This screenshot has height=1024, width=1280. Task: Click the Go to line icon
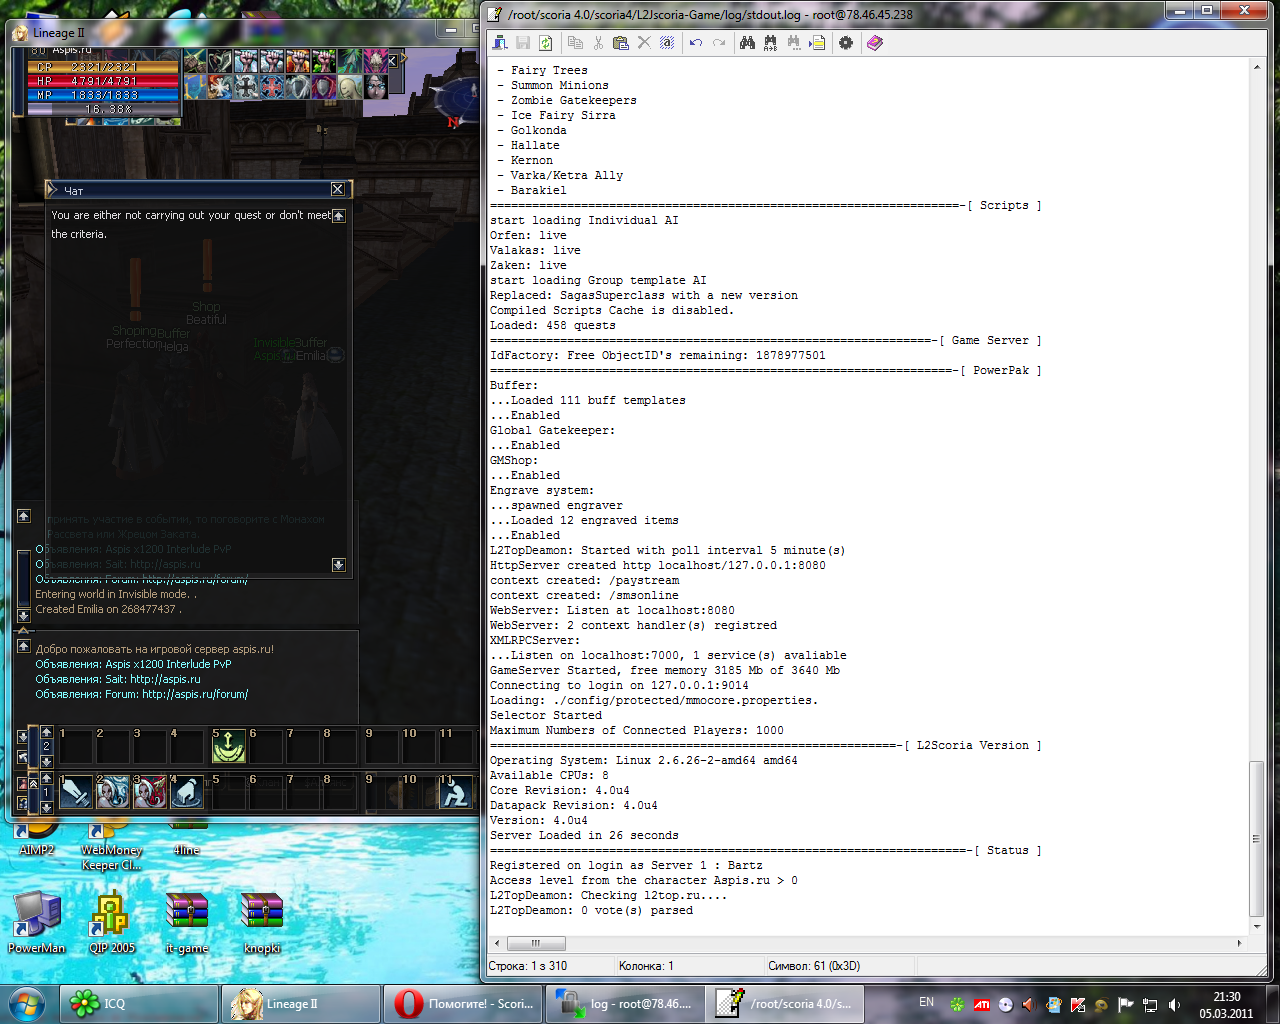[818, 43]
